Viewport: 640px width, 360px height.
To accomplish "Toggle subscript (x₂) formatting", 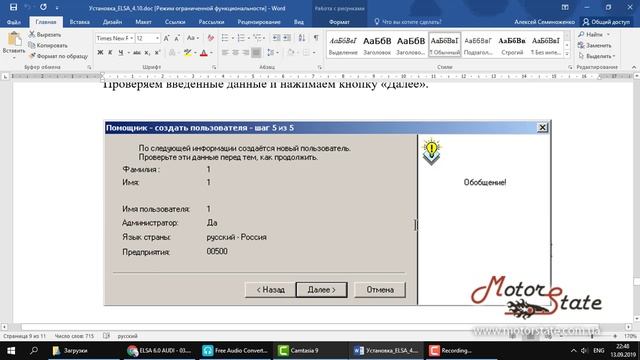I will [x=147, y=52].
